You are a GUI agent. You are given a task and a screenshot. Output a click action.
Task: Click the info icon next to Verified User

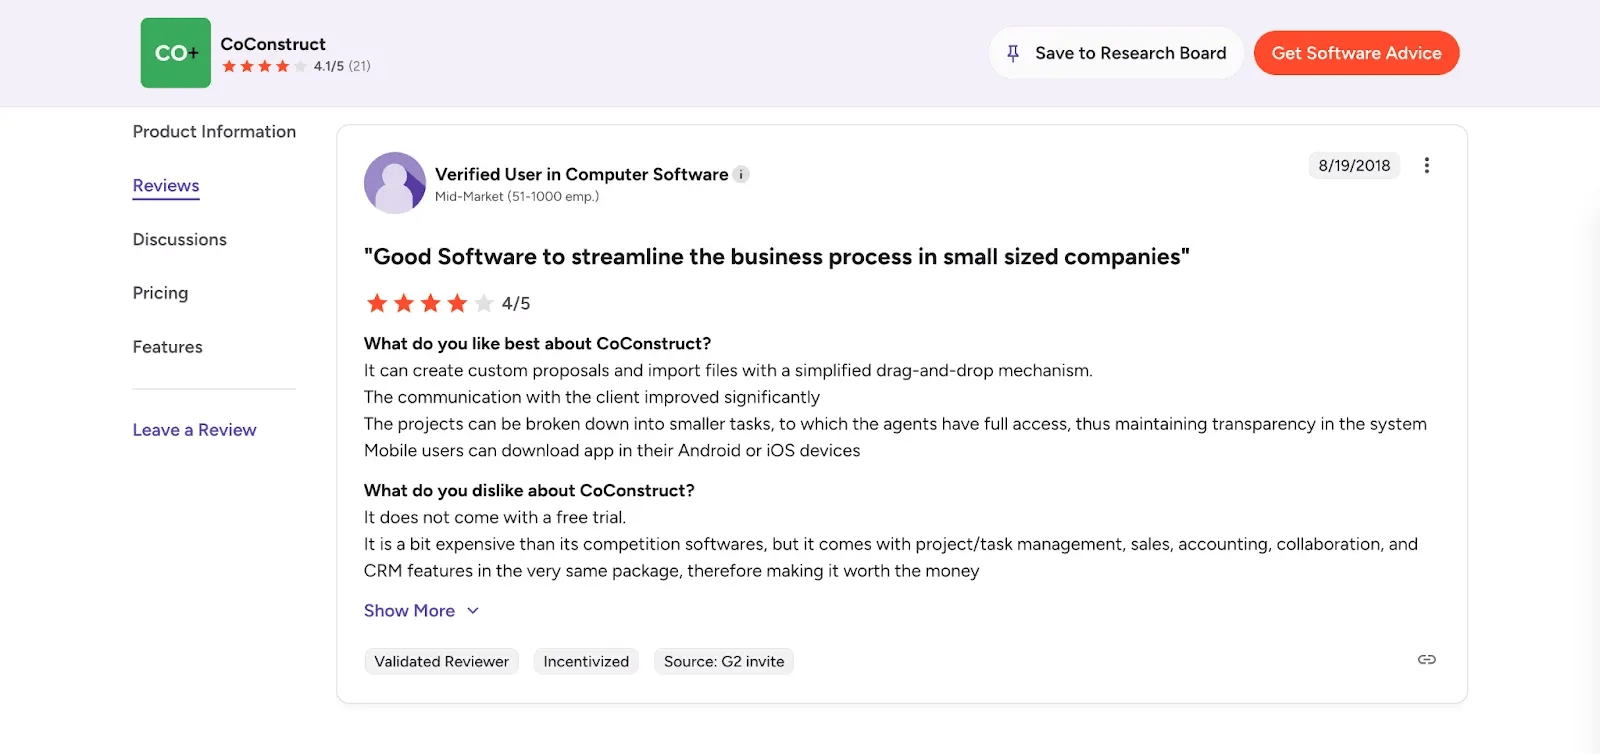[x=741, y=175]
